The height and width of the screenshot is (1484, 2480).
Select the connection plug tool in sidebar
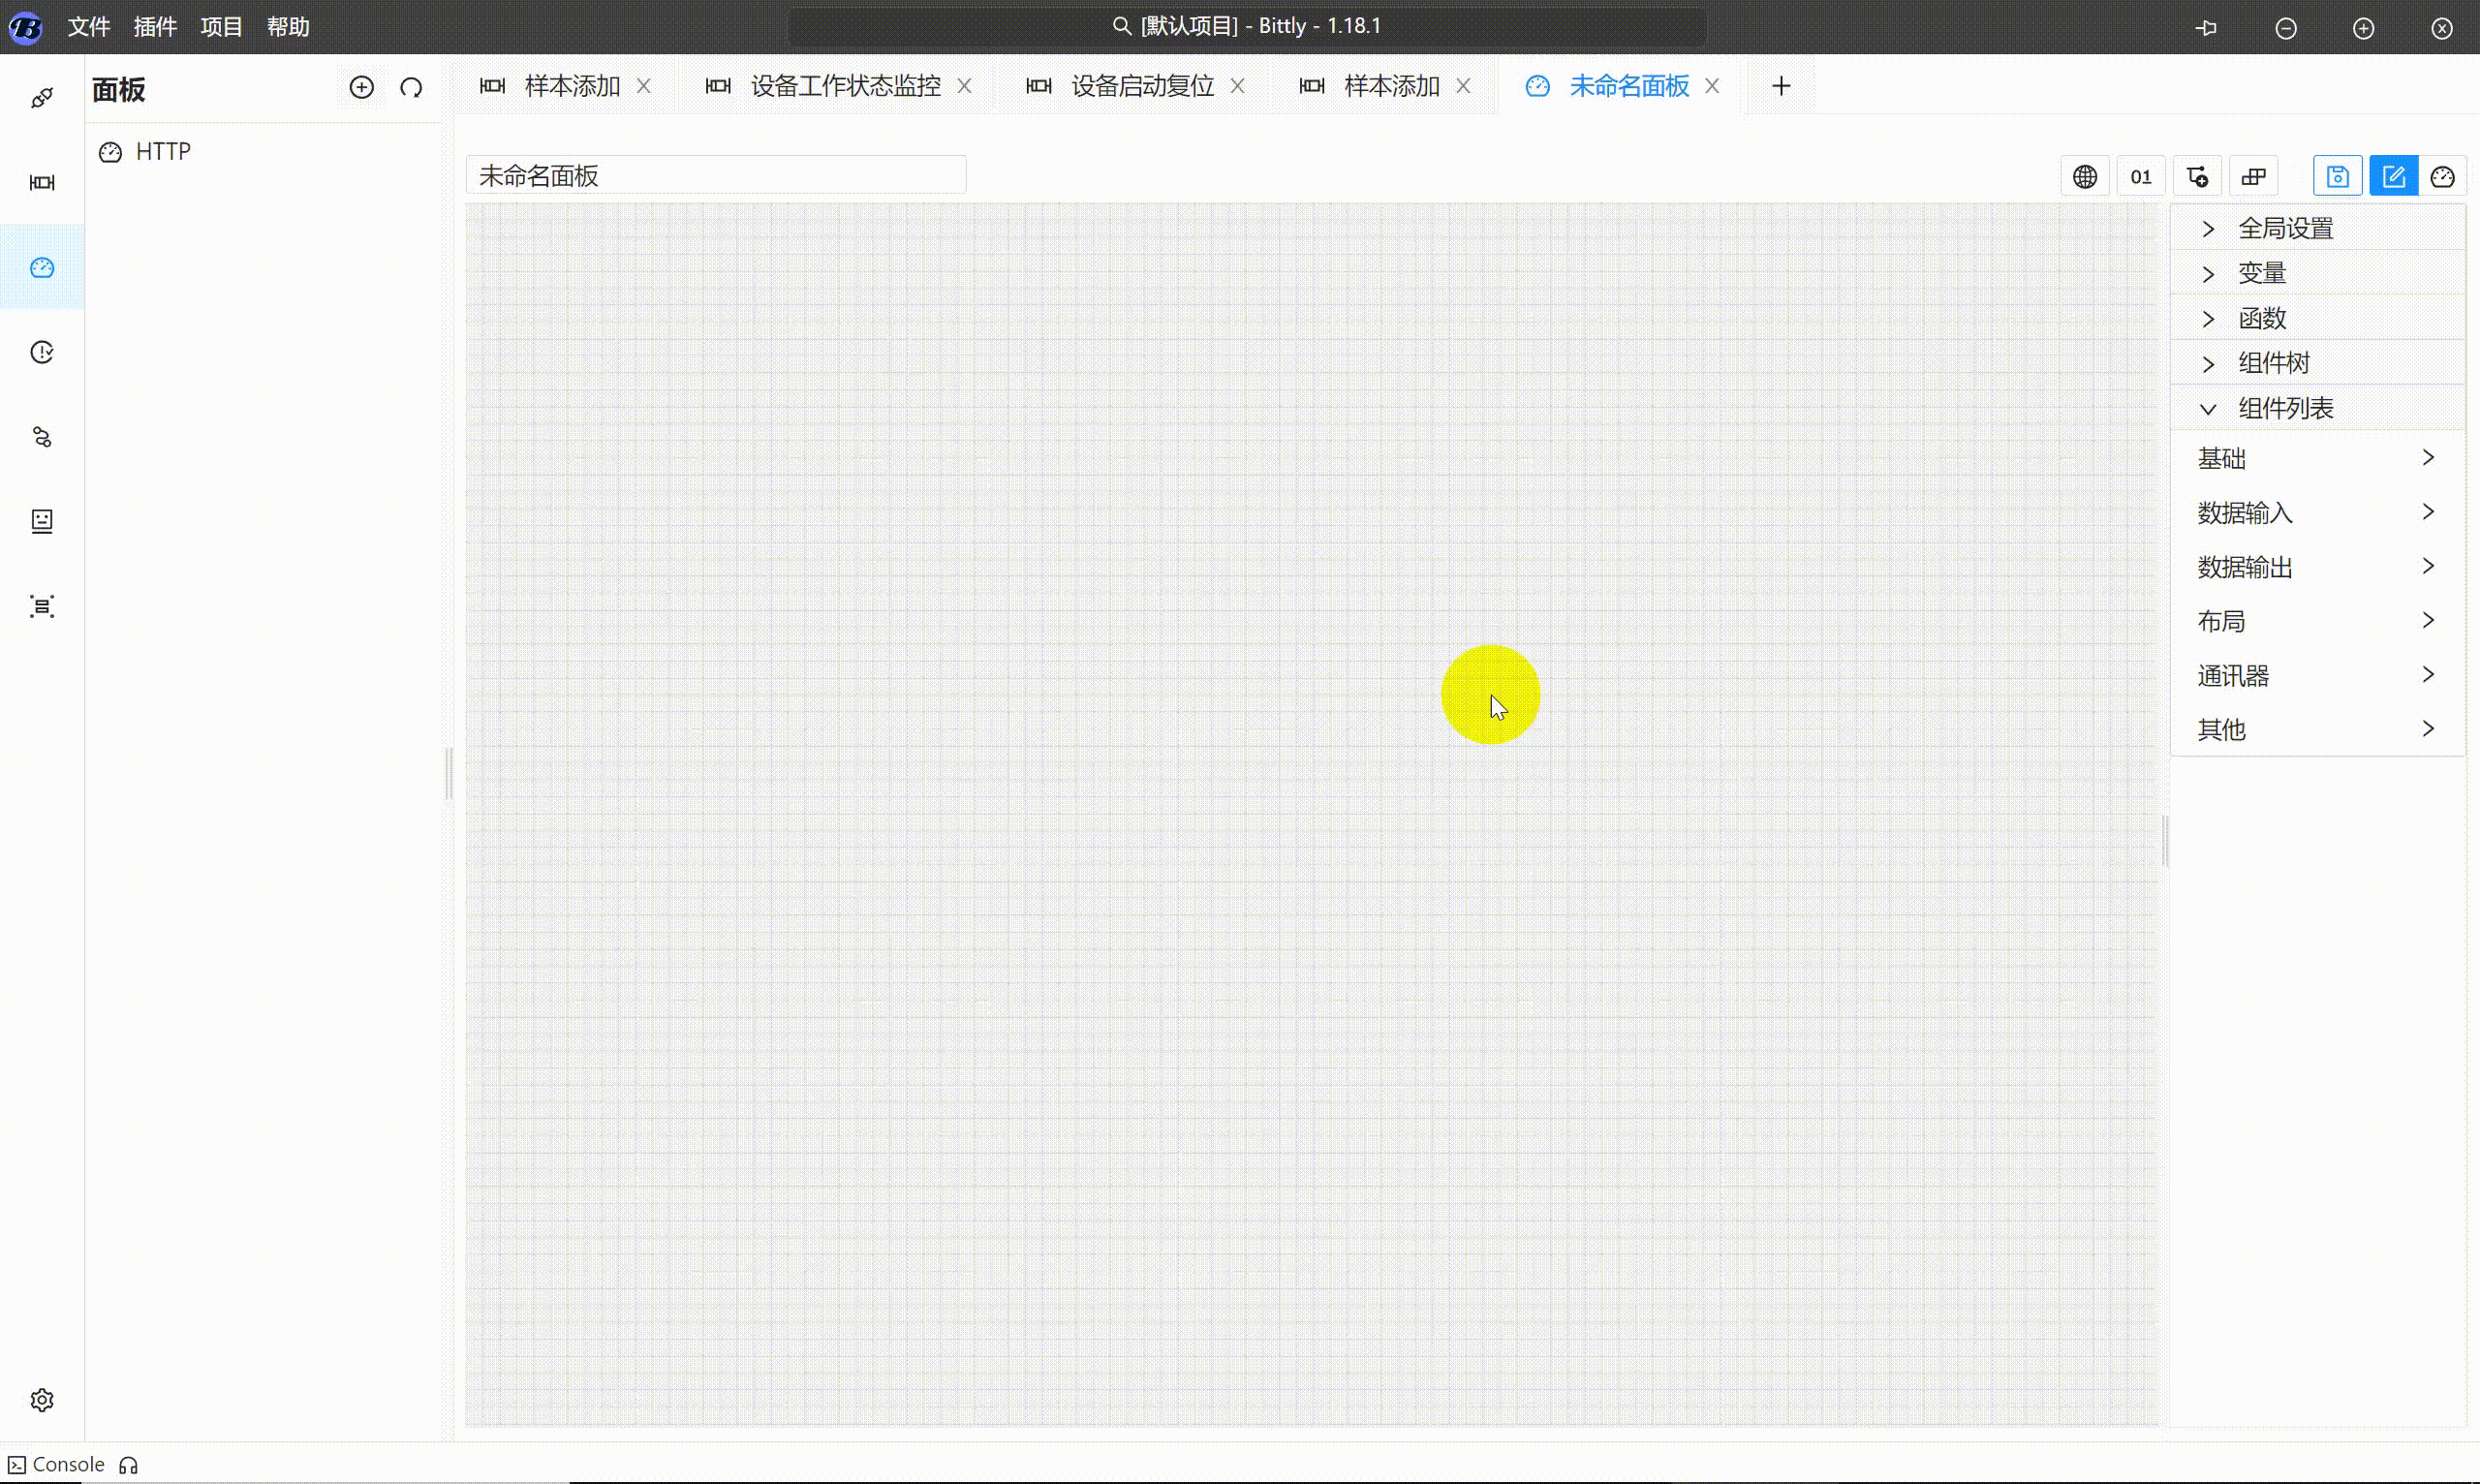click(x=42, y=97)
